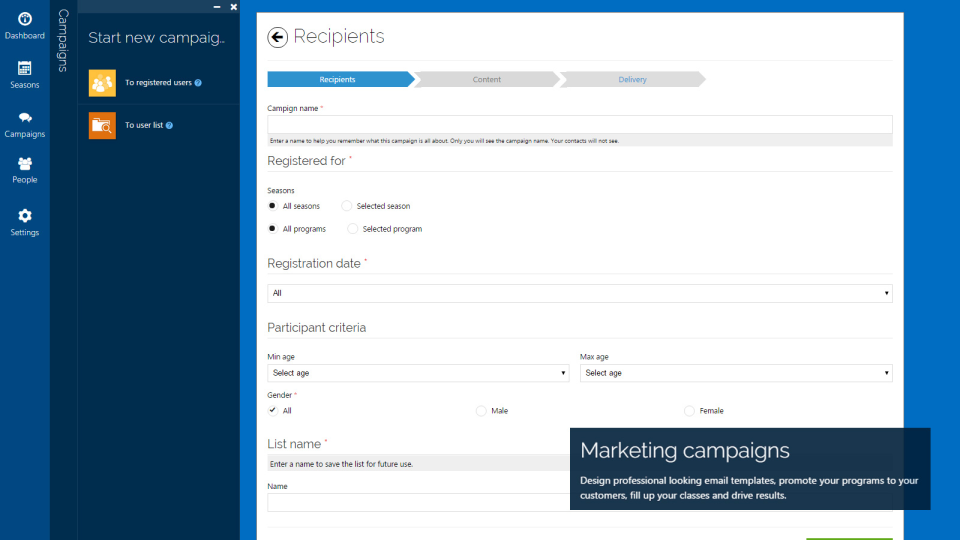Image resolution: width=960 pixels, height=540 pixels.
Task: Open the Min age dropdown
Action: click(x=417, y=373)
